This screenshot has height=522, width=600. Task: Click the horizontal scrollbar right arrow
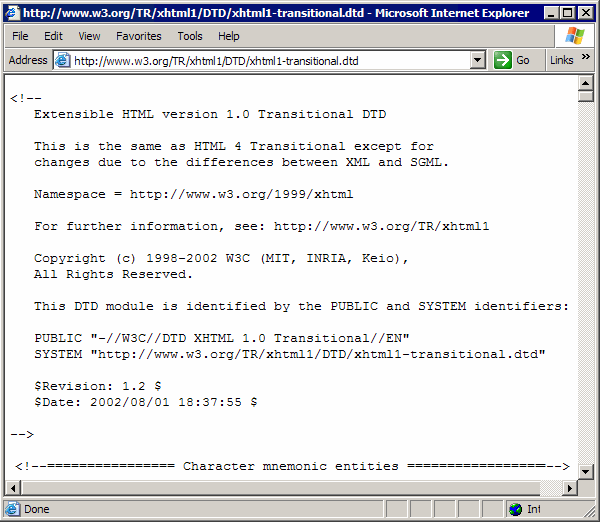pos(570,488)
